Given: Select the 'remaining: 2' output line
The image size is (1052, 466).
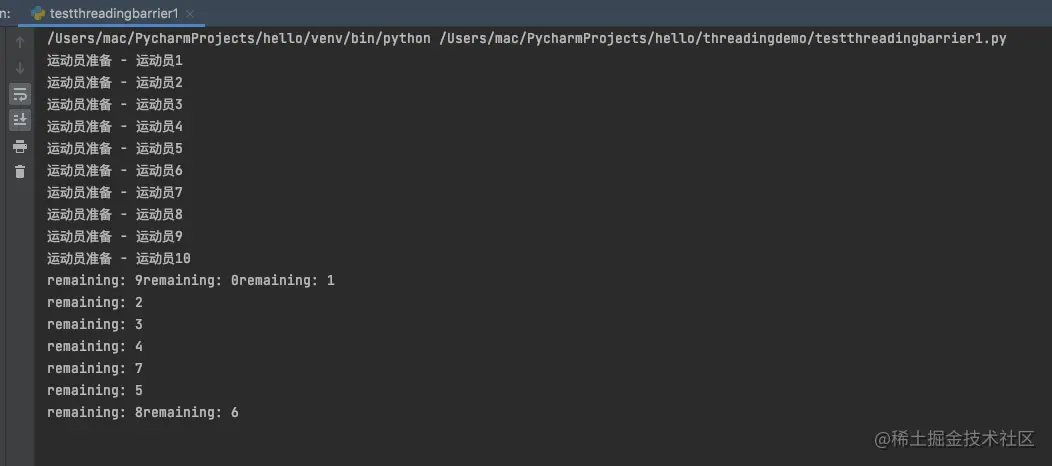Looking at the screenshot, I should coord(95,302).
